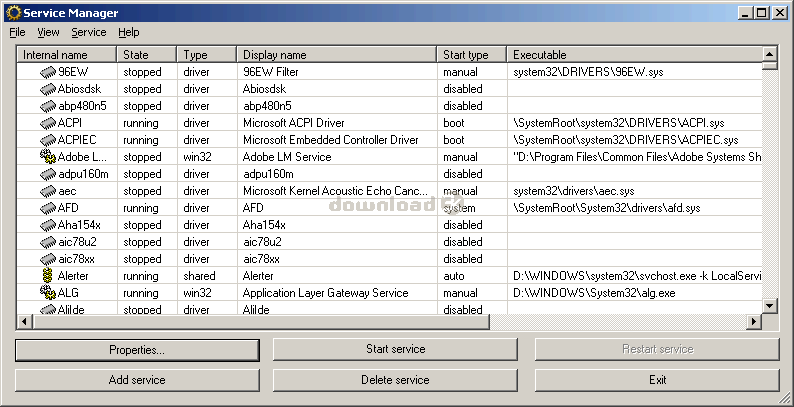Click the Alerter service gear icon
This screenshot has width=794, height=407.
[x=47, y=276]
